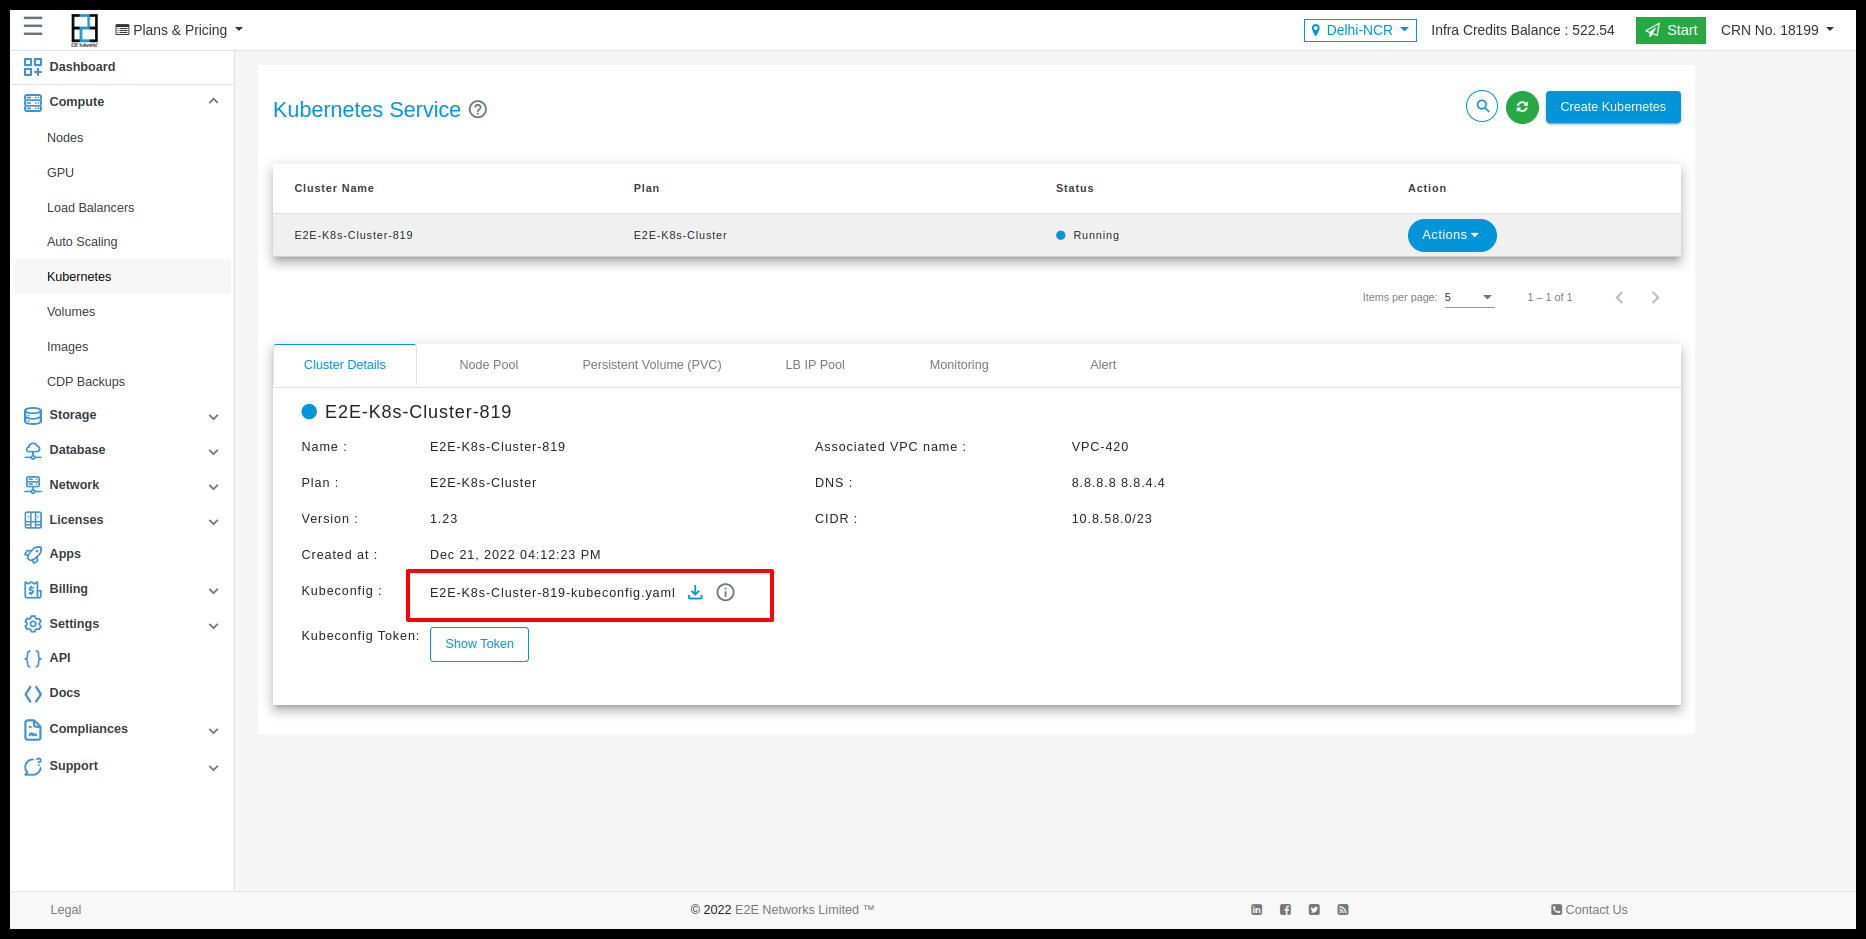Viewport: 1866px width, 939px height.
Task: Click the Show Token button
Action: click(479, 644)
